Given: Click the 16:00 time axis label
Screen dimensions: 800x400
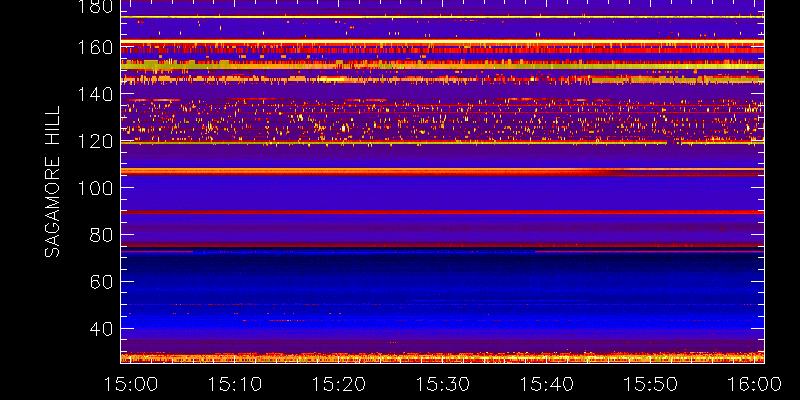Looking at the screenshot, I should 754,384.
